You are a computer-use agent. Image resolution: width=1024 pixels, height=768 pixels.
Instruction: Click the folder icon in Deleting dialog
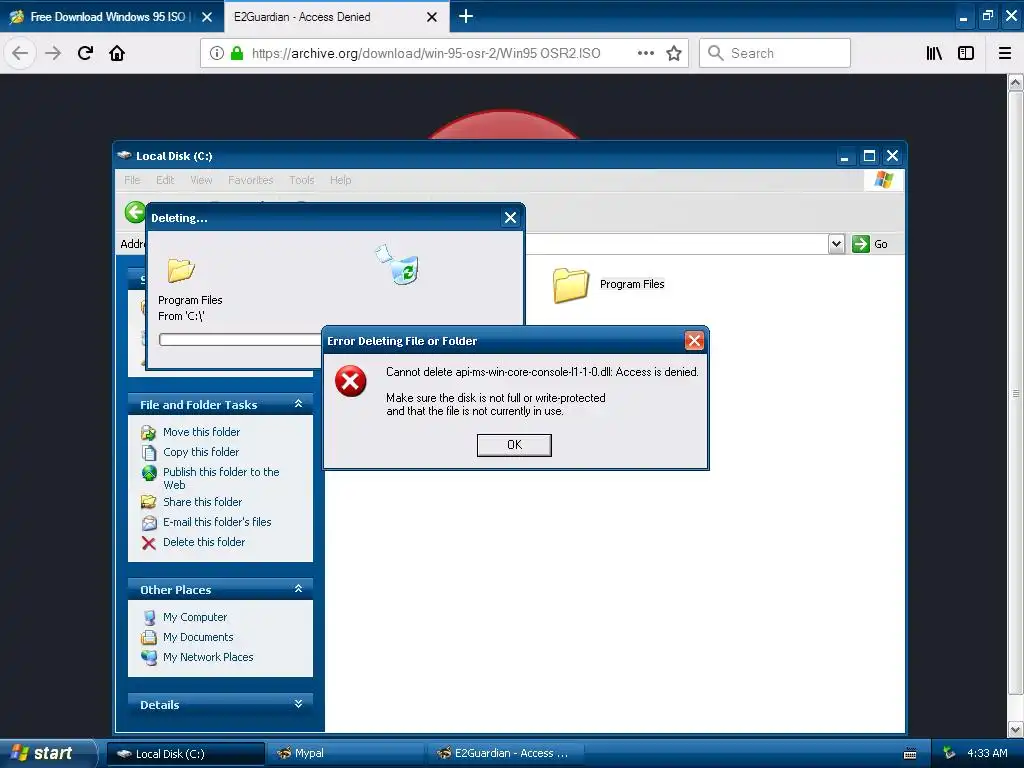click(181, 269)
